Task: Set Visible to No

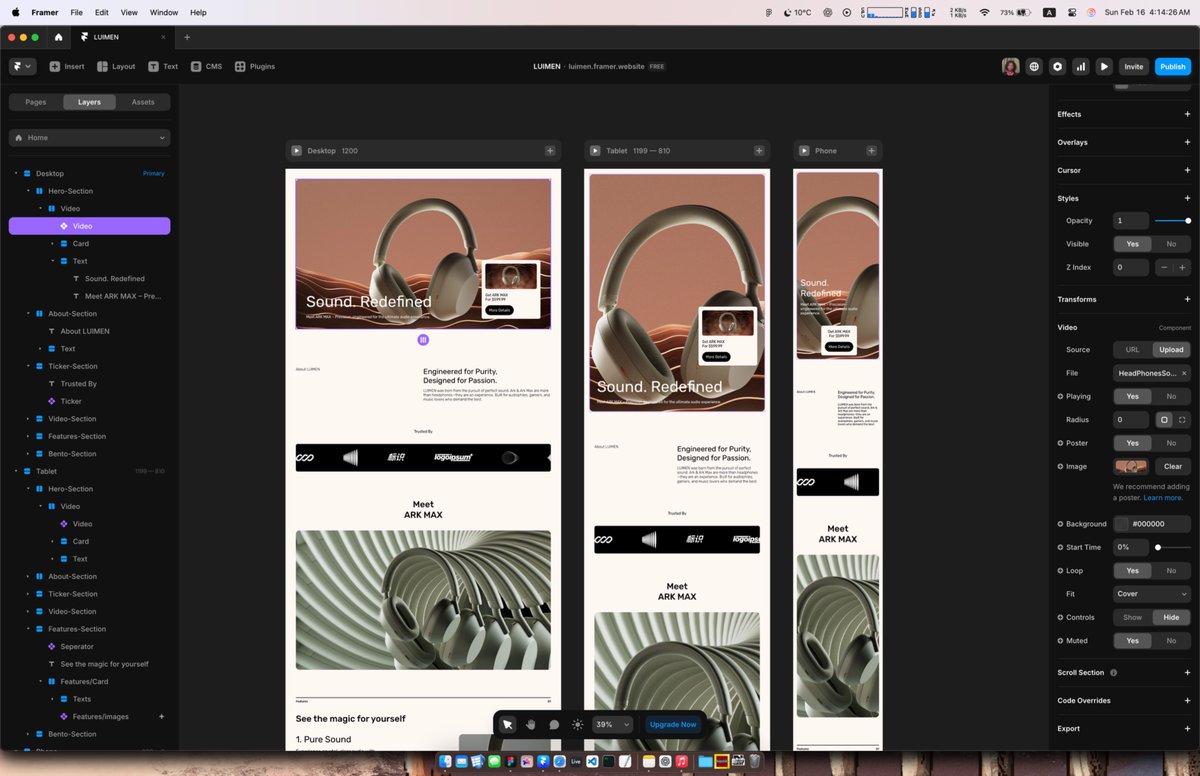Action: point(1171,244)
